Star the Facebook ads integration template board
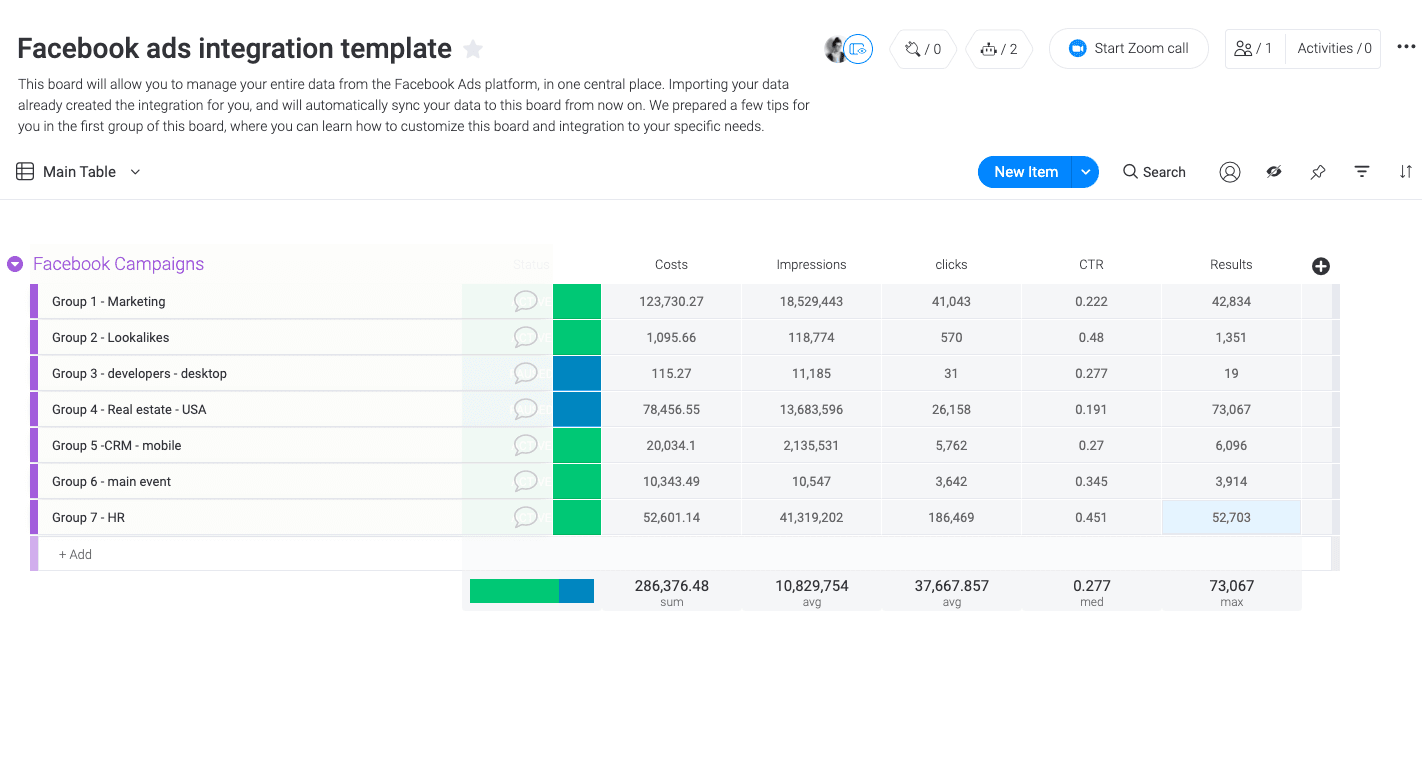This screenshot has height=777, width=1422. [473, 49]
